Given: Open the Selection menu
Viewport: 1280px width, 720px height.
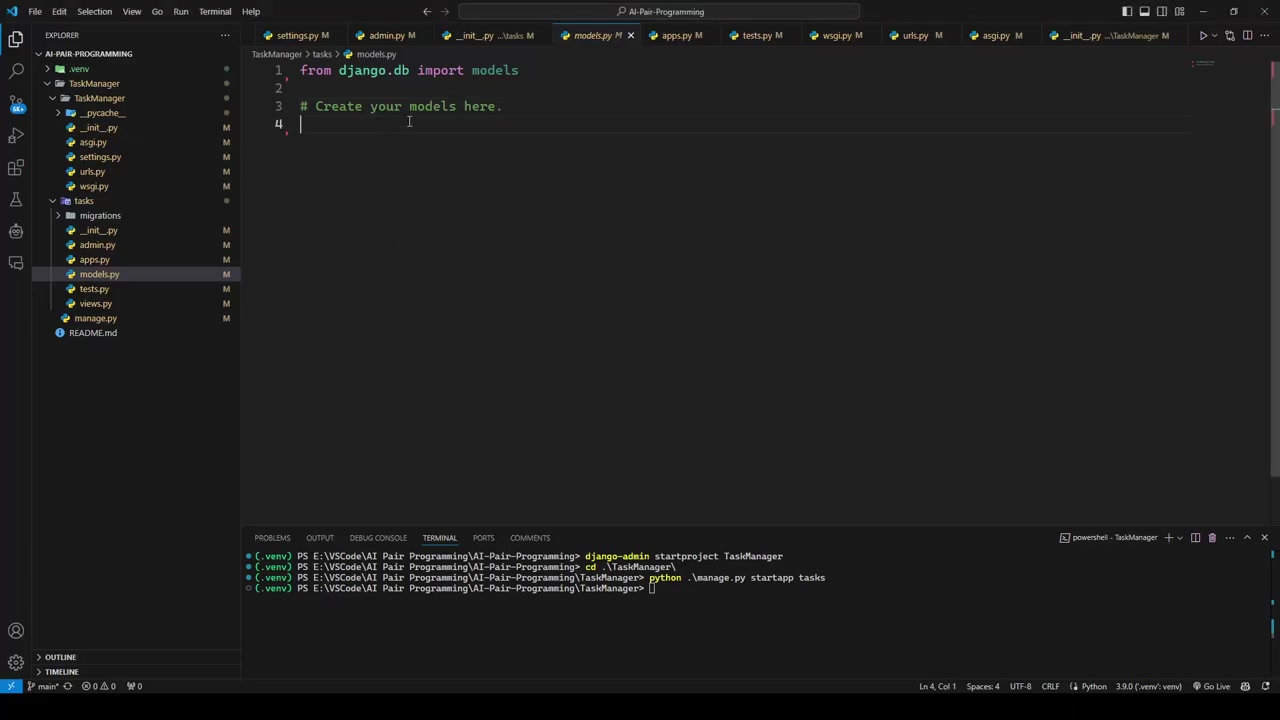Looking at the screenshot, I should (94, 12).
